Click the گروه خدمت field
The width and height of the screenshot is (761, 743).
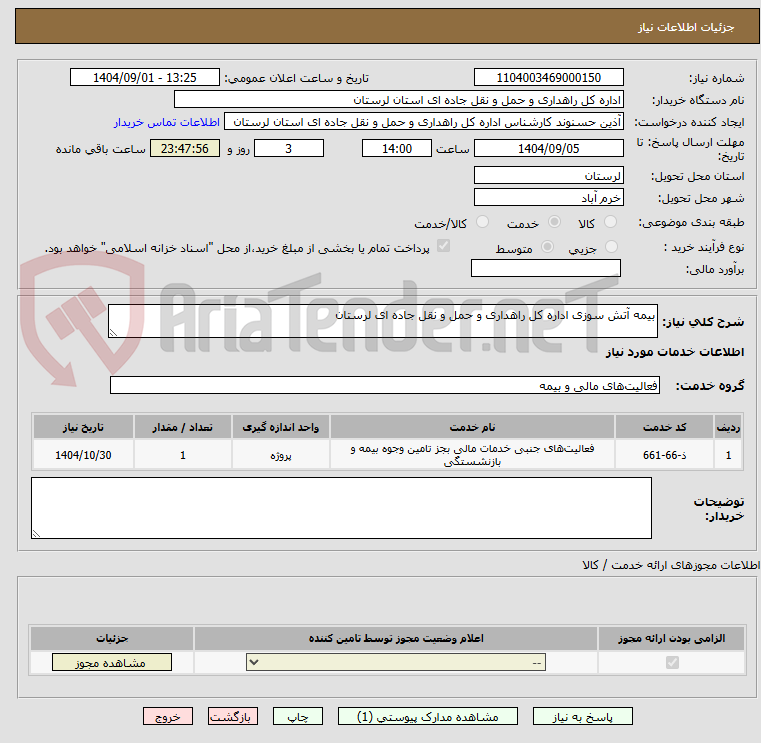point(384,385)
